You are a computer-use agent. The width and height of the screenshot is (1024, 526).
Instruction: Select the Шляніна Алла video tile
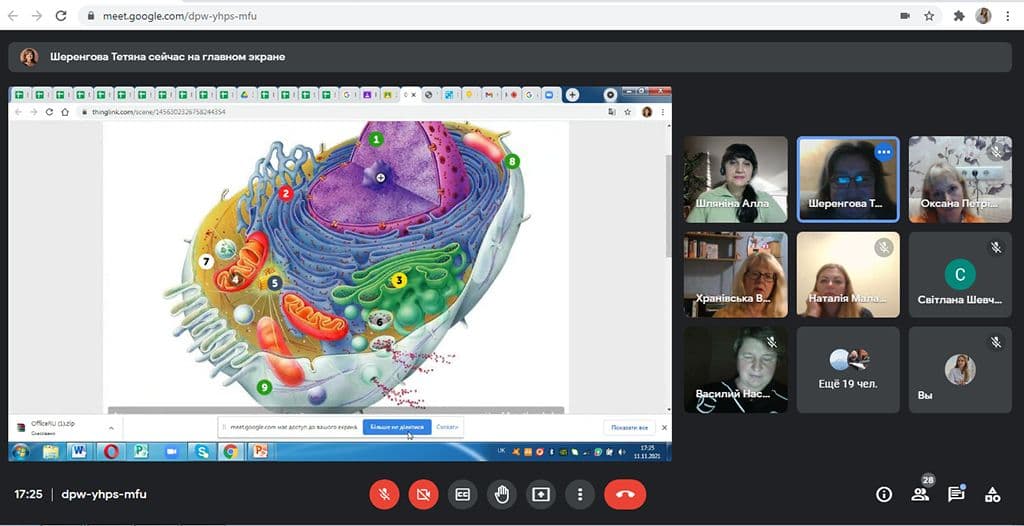pos(735,179)
